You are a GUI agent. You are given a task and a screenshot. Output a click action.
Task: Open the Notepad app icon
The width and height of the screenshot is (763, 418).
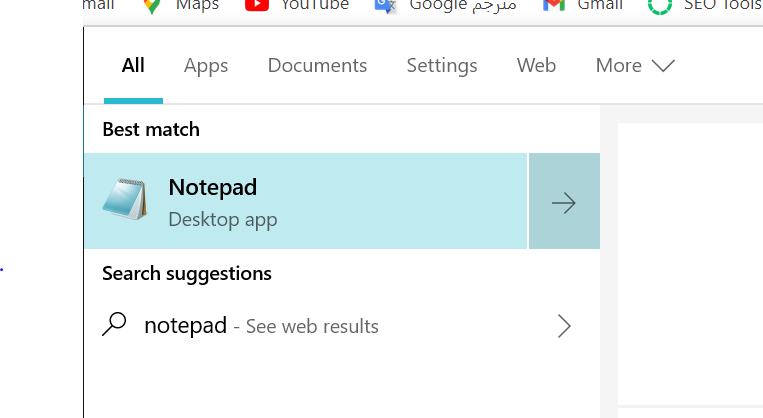coord(125,200)
